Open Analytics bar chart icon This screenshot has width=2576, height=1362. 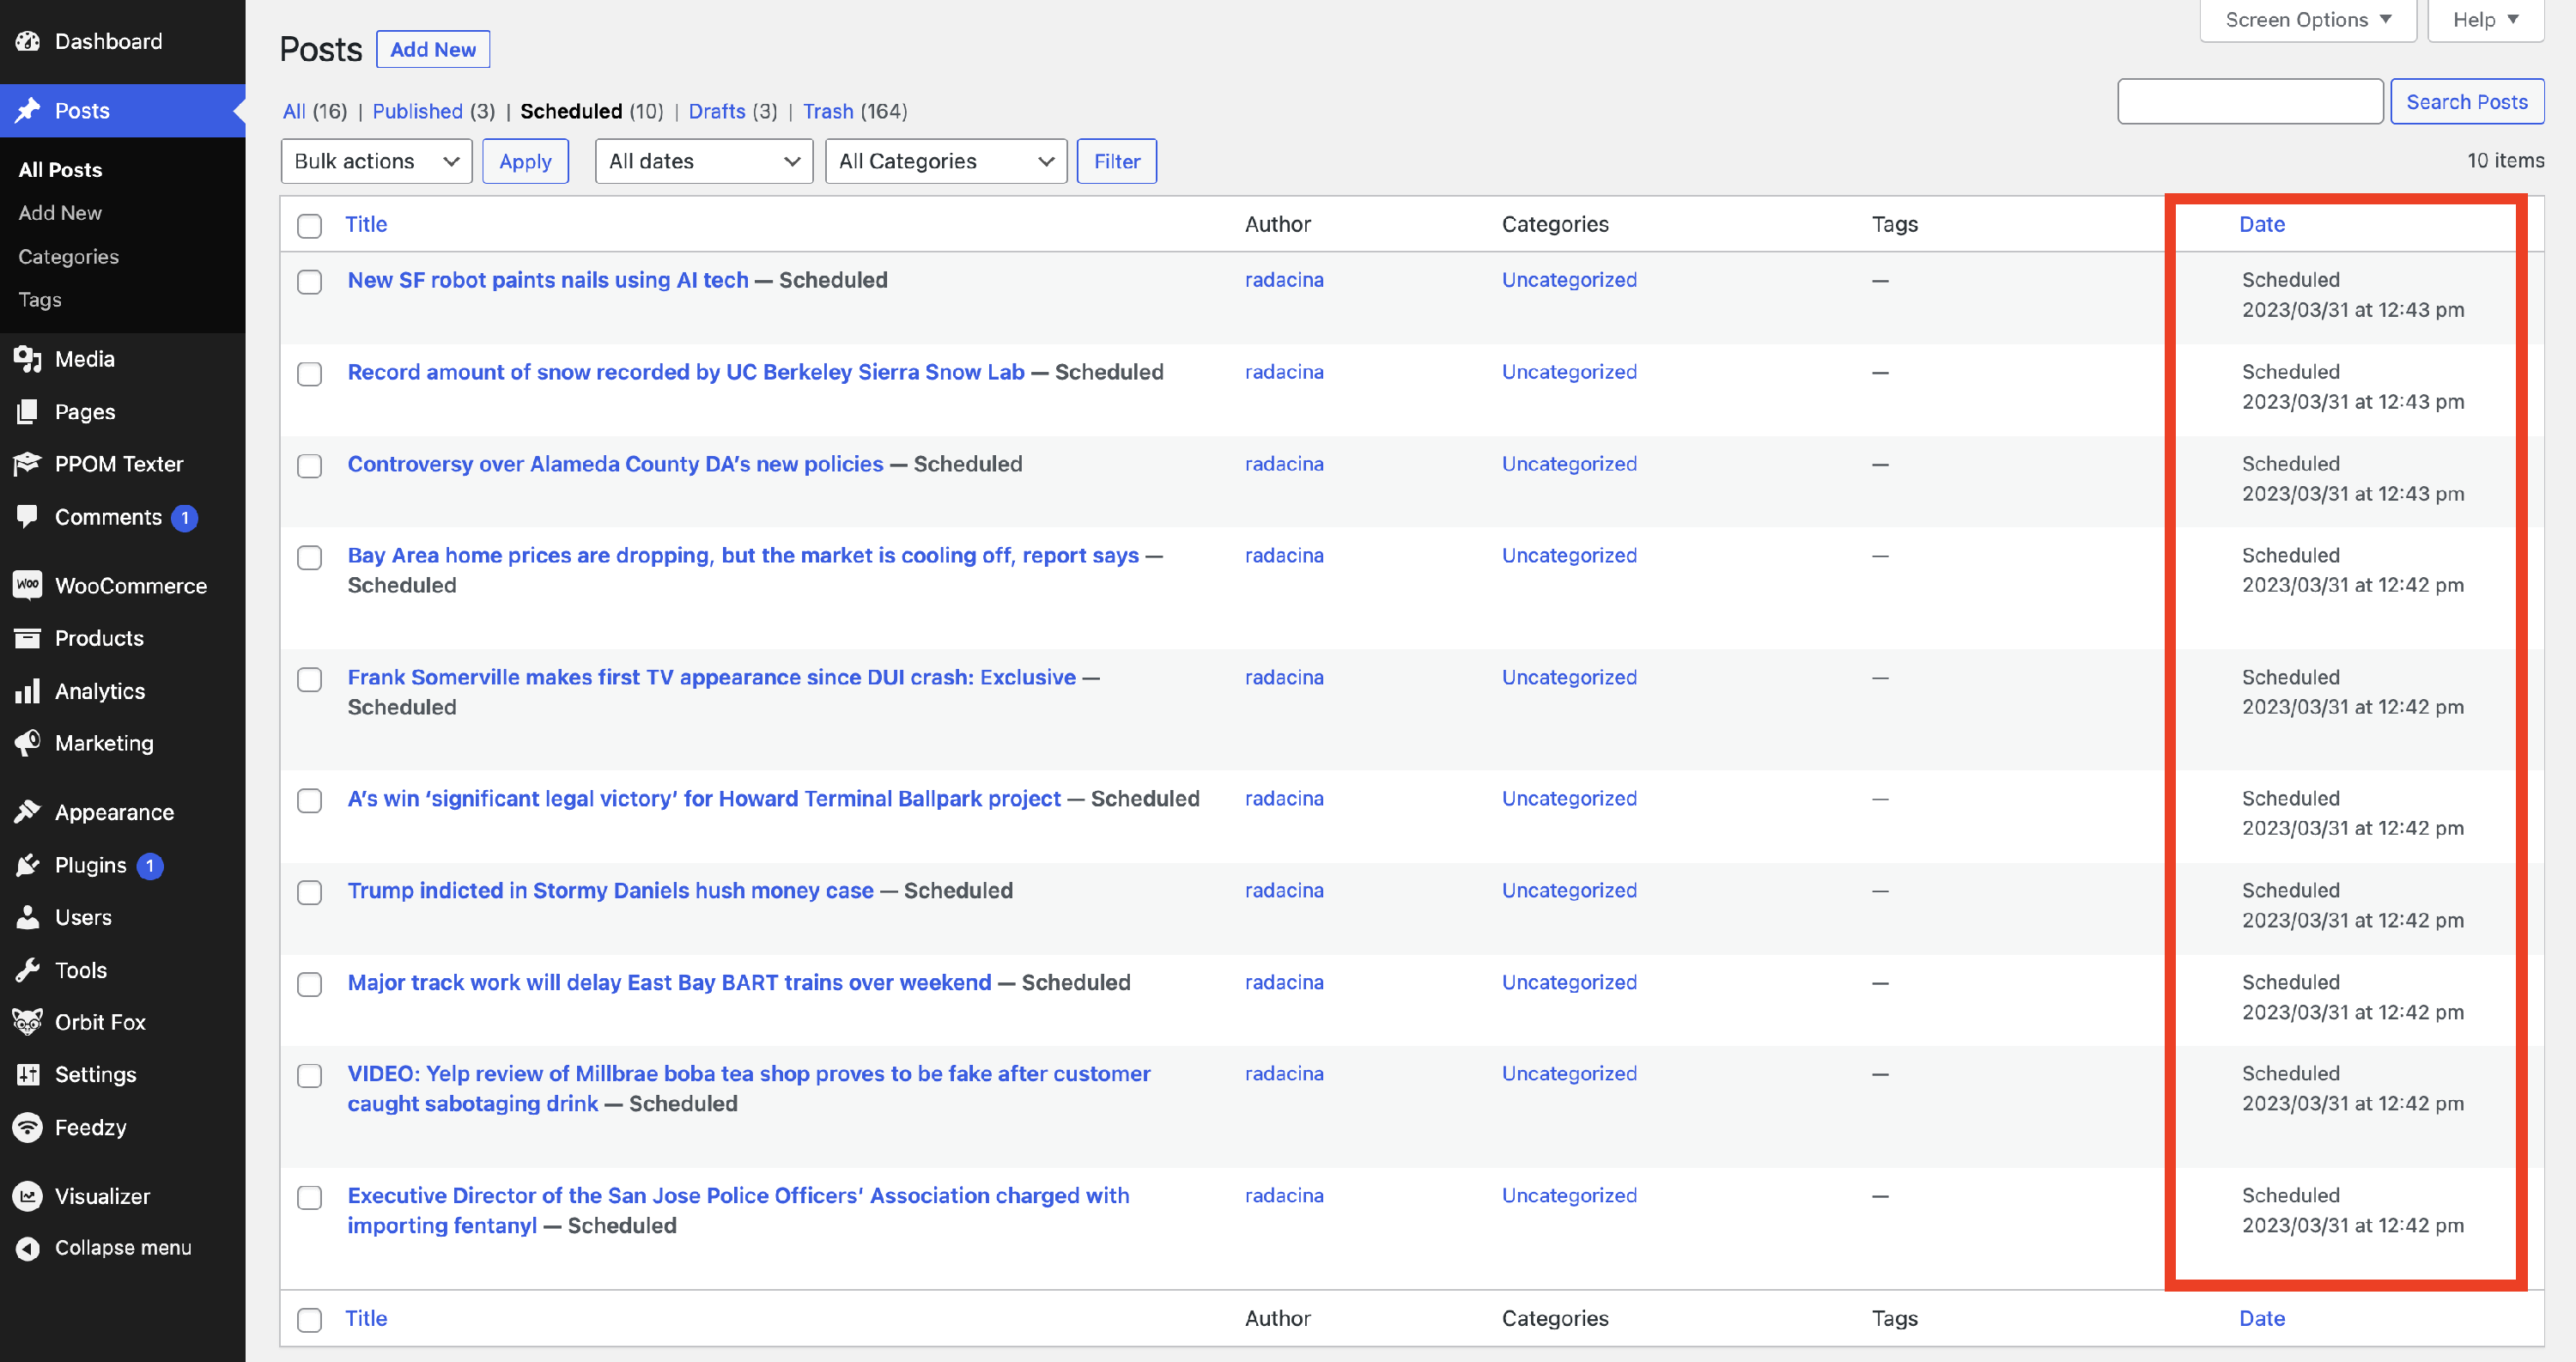click(x=27, y=691)
